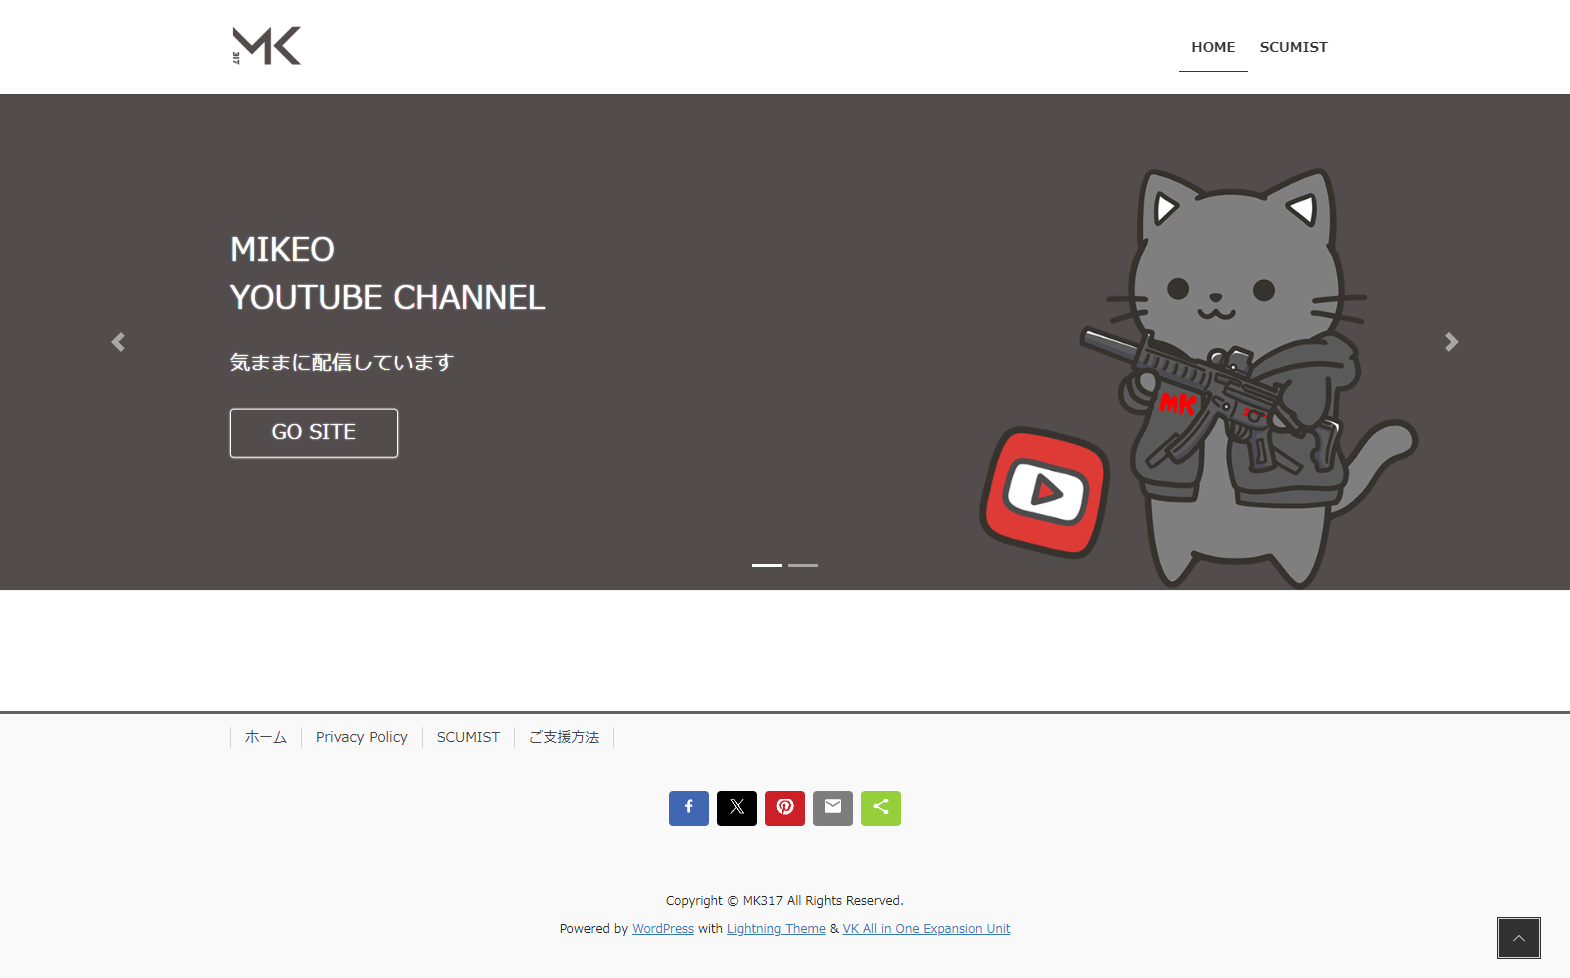Screen dimensions: 1570x978
Task: Share page via email icon
Action: coord(832,808)
